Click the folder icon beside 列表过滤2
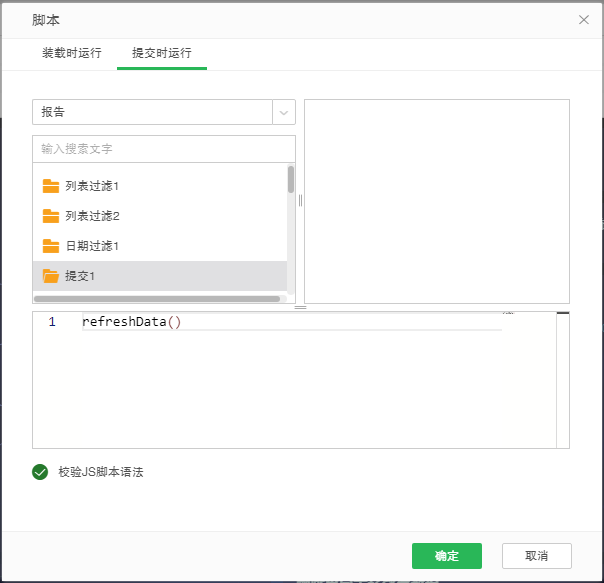604x583 pixels. 51,216
